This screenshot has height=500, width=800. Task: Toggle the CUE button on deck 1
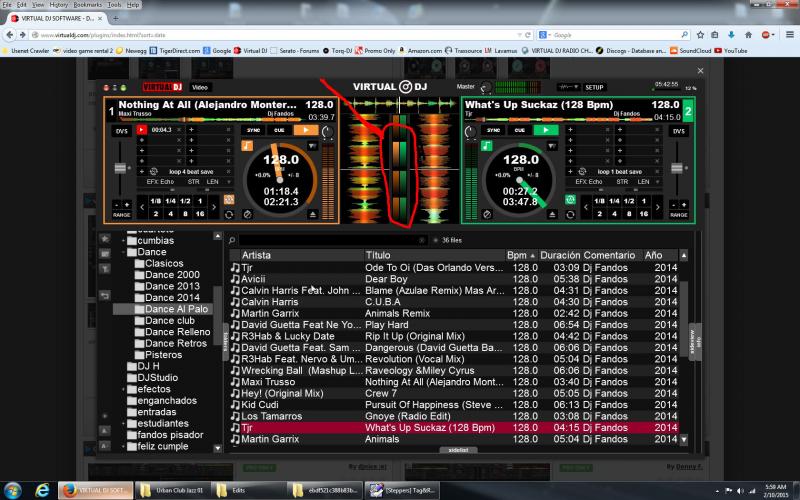pyautogui.click(x=280, y=130)
